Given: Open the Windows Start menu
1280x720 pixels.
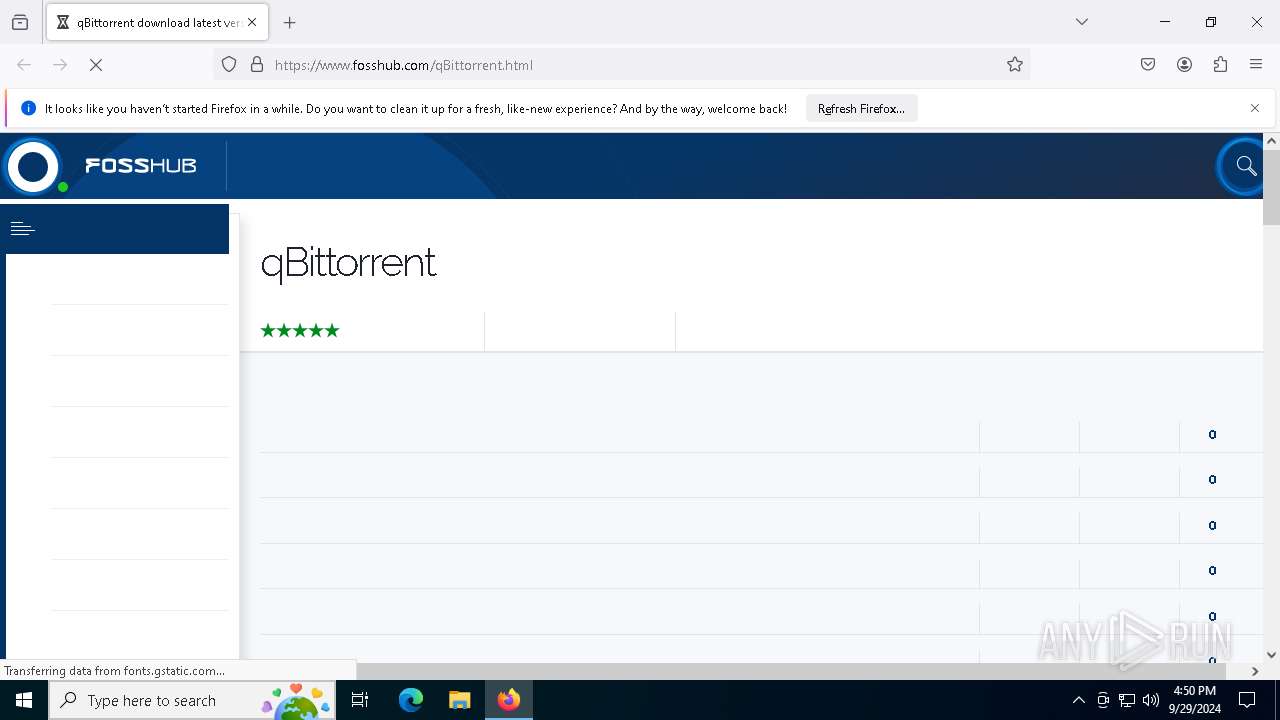Looking at the screenshot, I should tap(24, 700).
